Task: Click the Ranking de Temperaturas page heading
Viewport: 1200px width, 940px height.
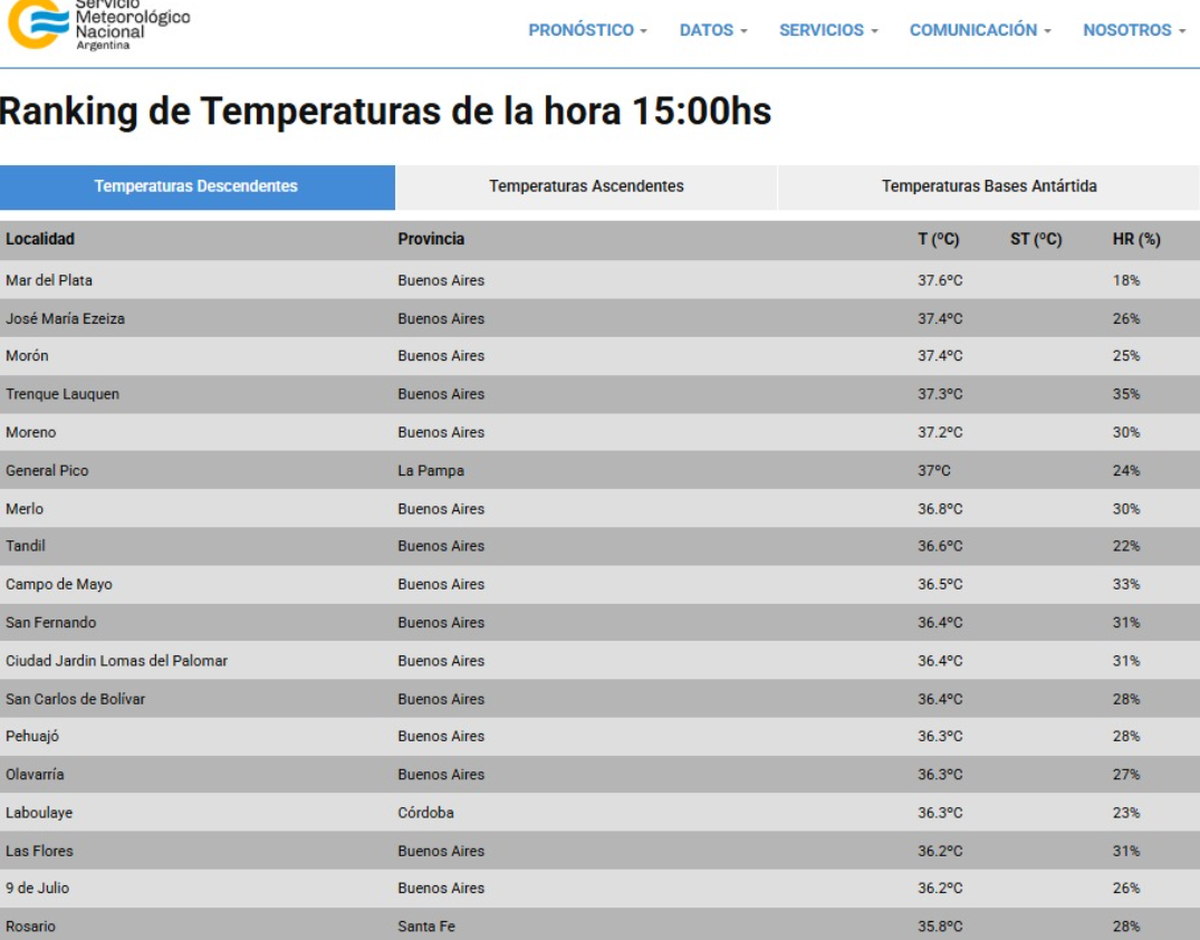Action: click(385, 112)
